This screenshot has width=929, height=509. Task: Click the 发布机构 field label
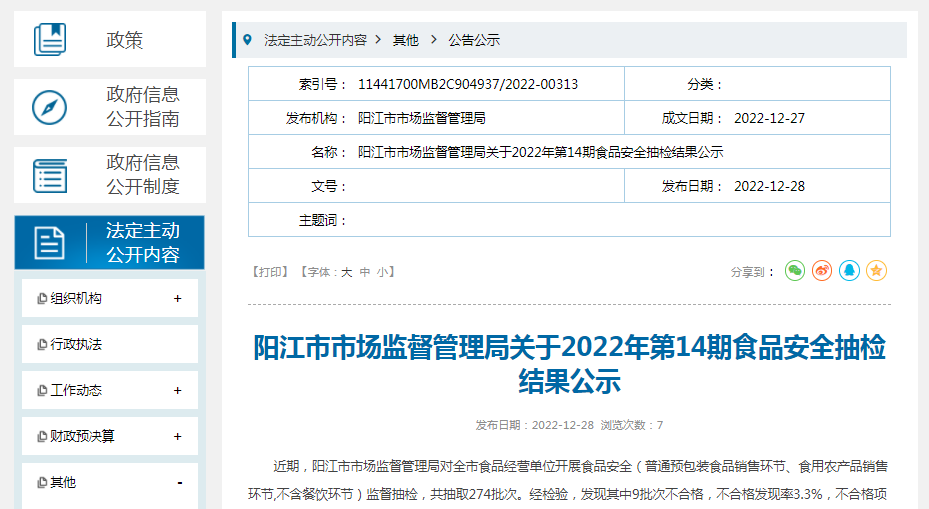tap(316, 119)
